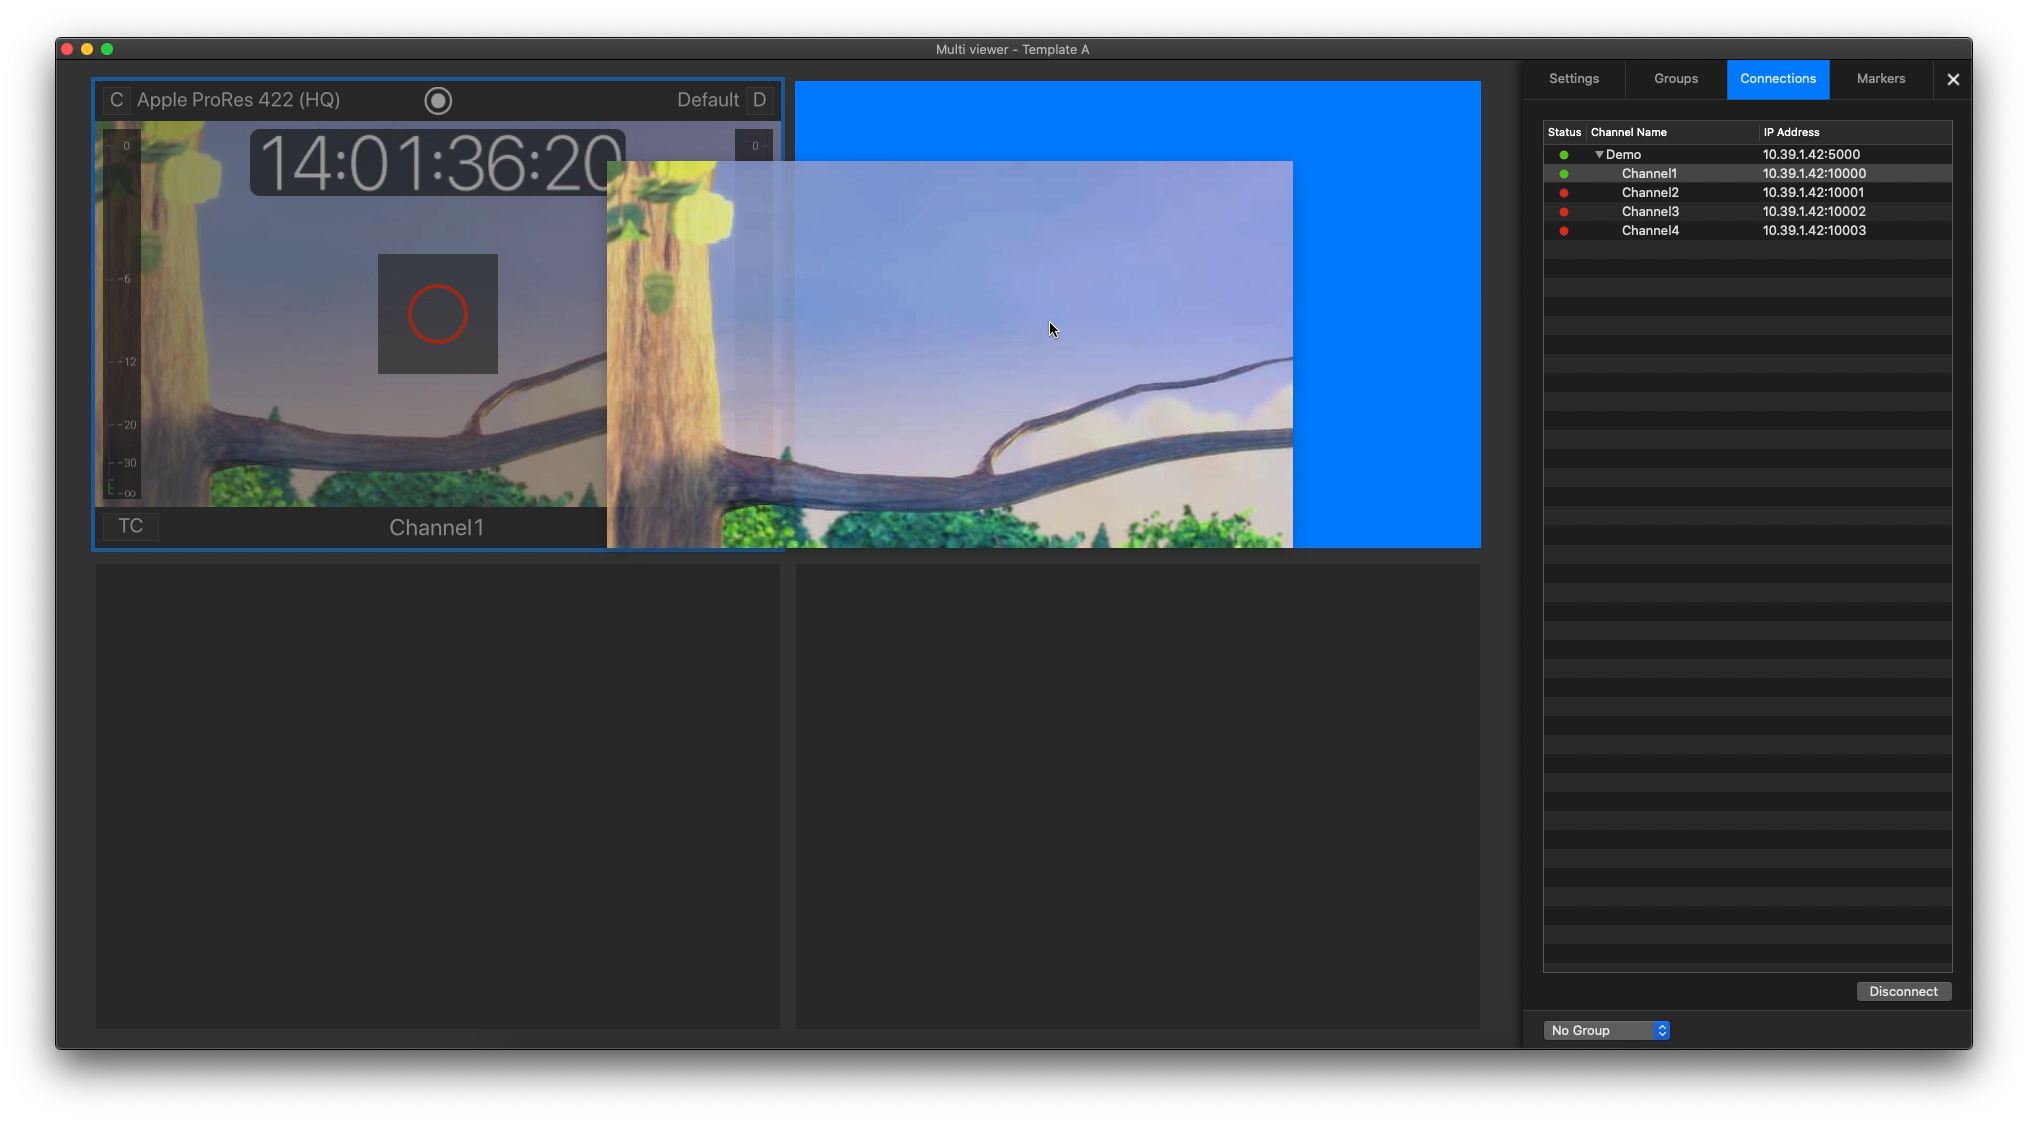Sort by the Channel Name column header
The width and height of the screenshot is (2028, 1123).
pos(1672,132)
